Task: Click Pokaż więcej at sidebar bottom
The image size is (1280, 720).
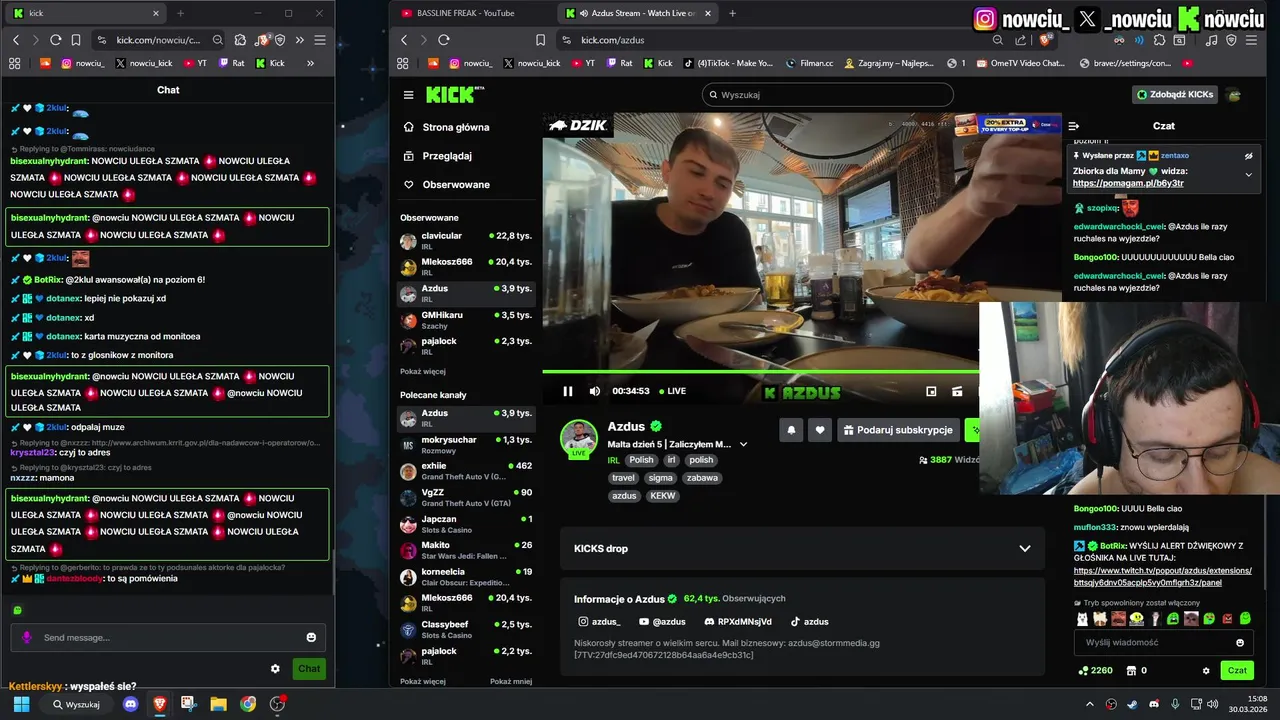Action: (423, 681)
